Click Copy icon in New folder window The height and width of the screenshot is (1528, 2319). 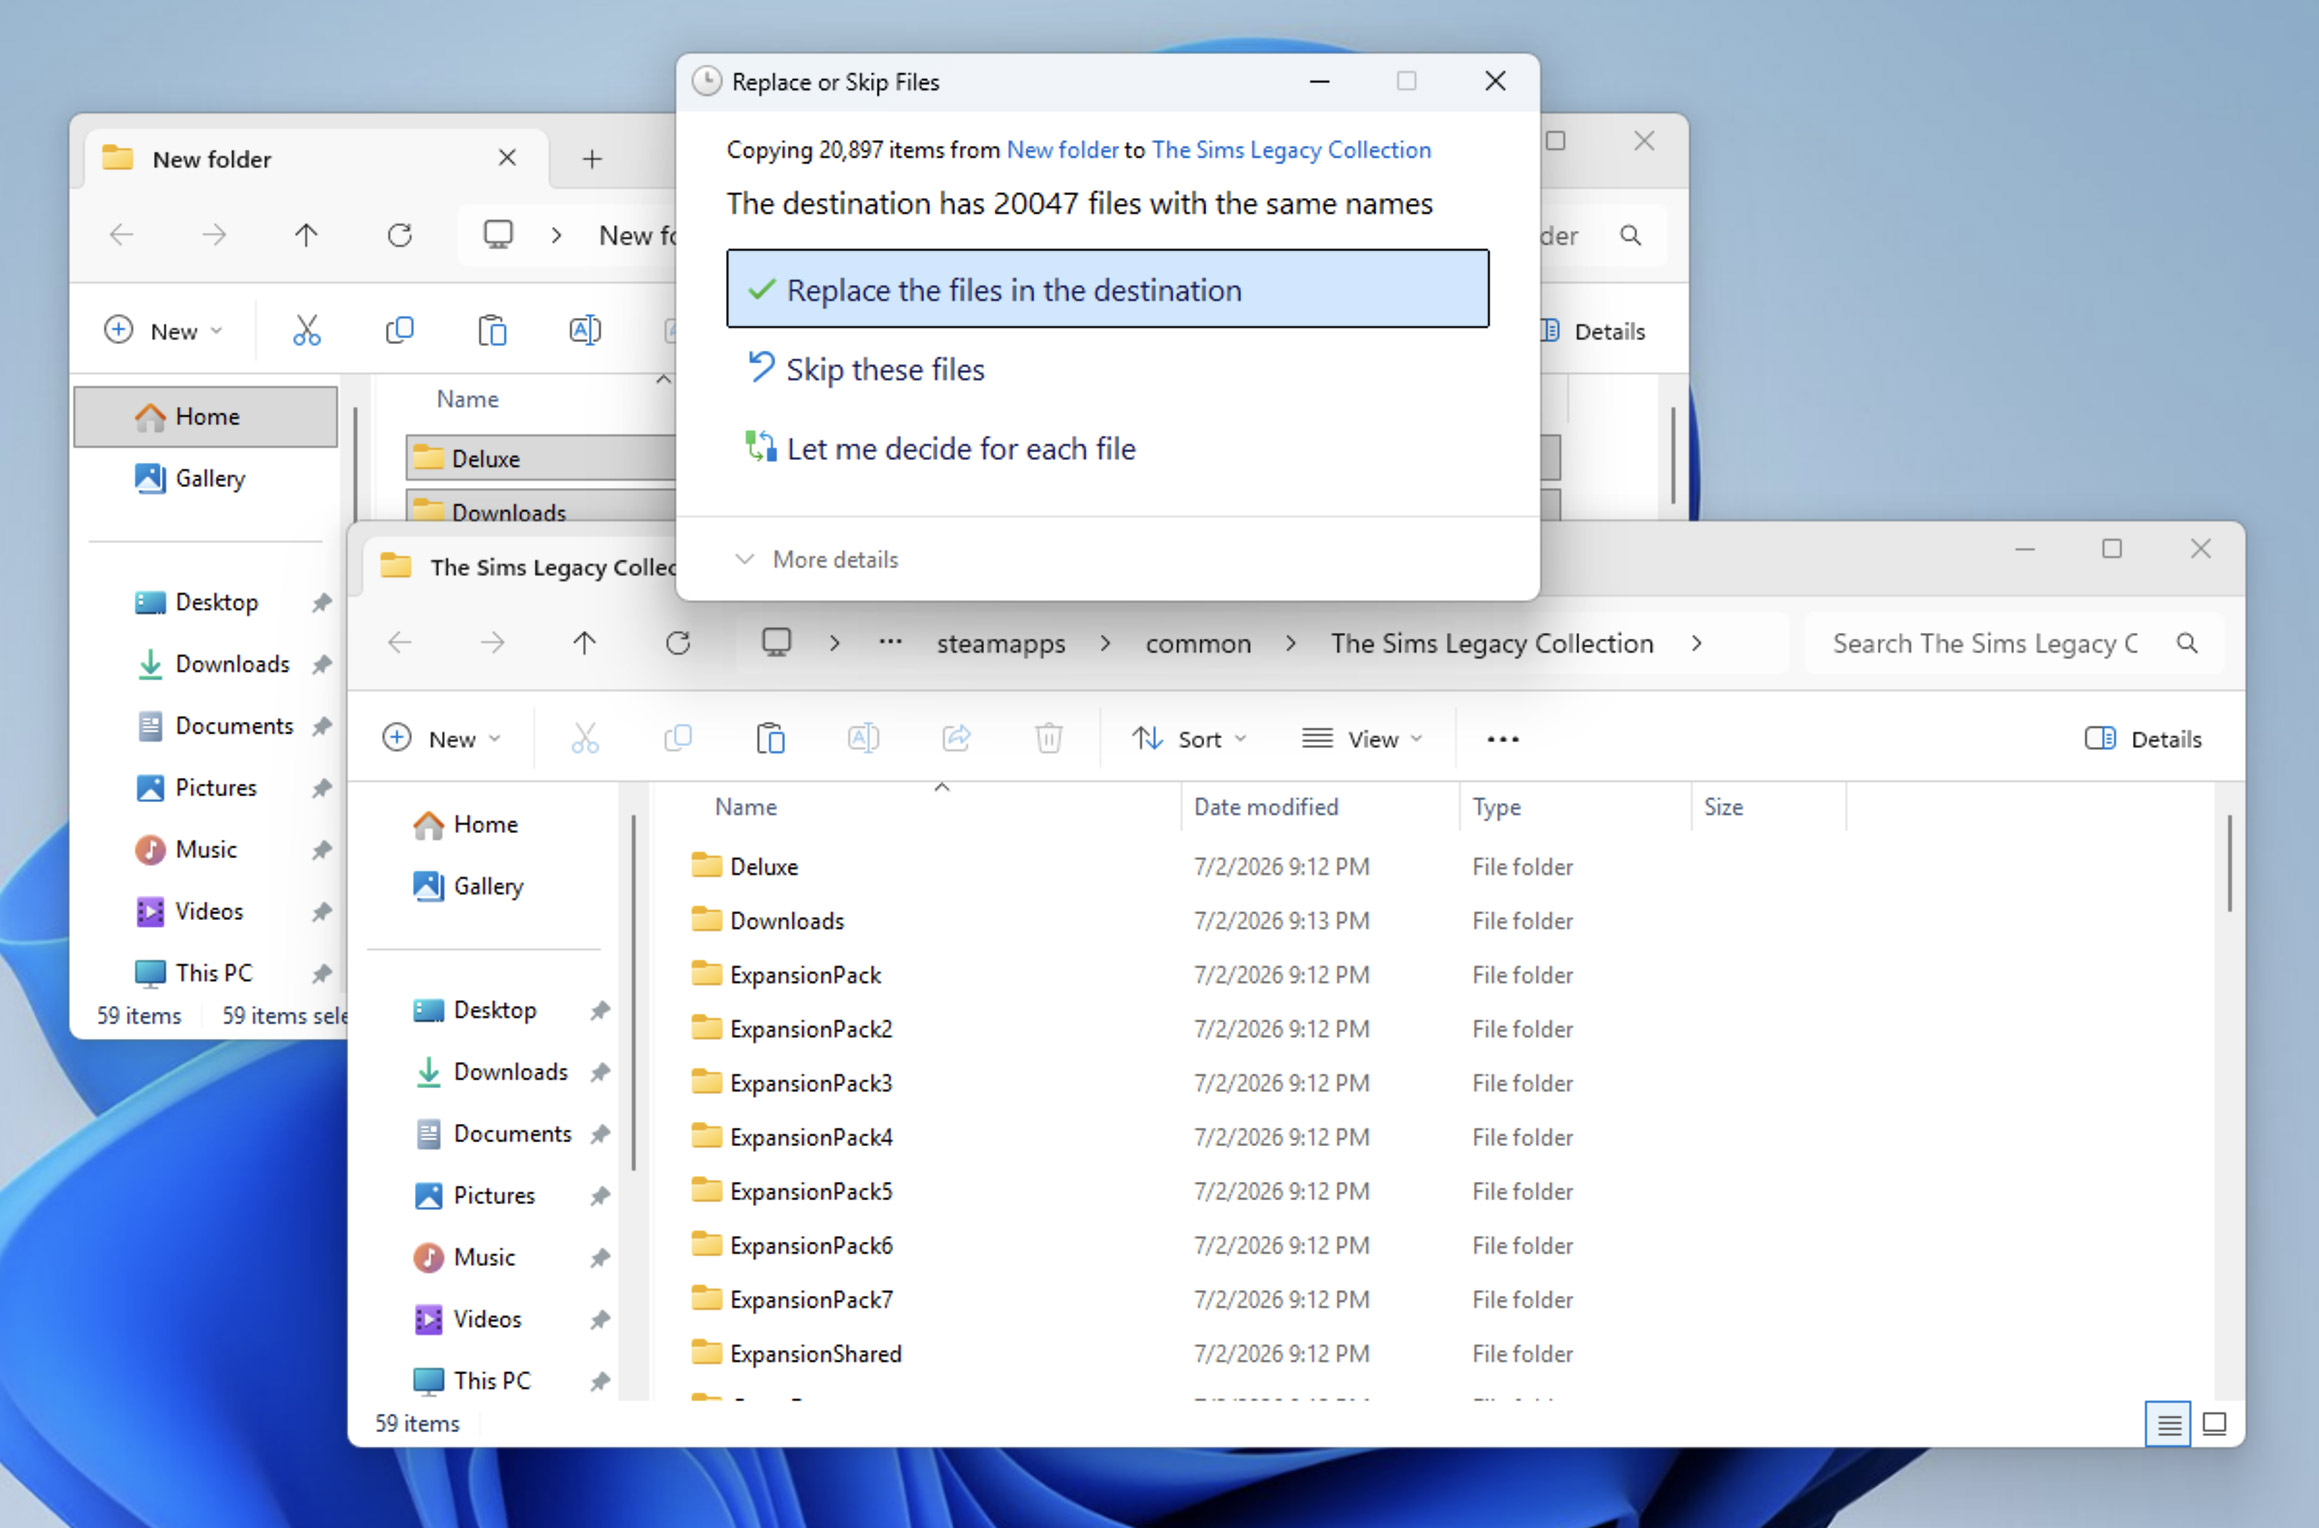[x=399, y=330]
